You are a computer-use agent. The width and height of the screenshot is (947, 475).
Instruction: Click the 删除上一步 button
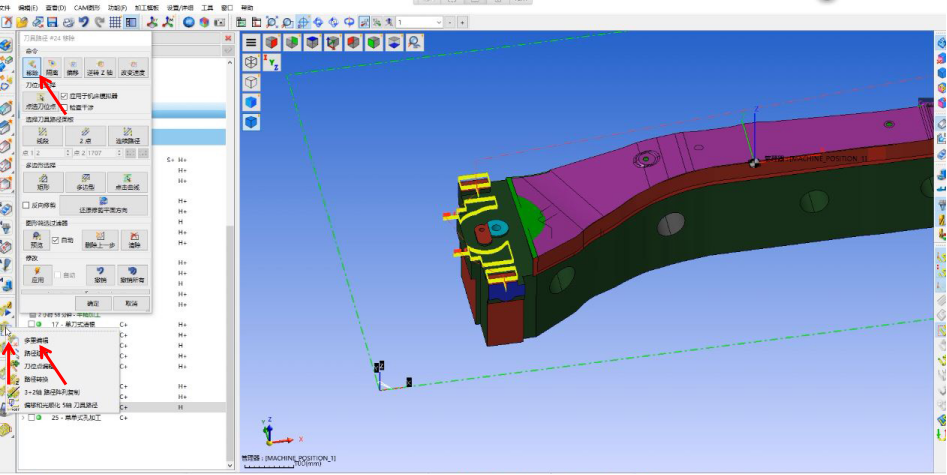100,240
